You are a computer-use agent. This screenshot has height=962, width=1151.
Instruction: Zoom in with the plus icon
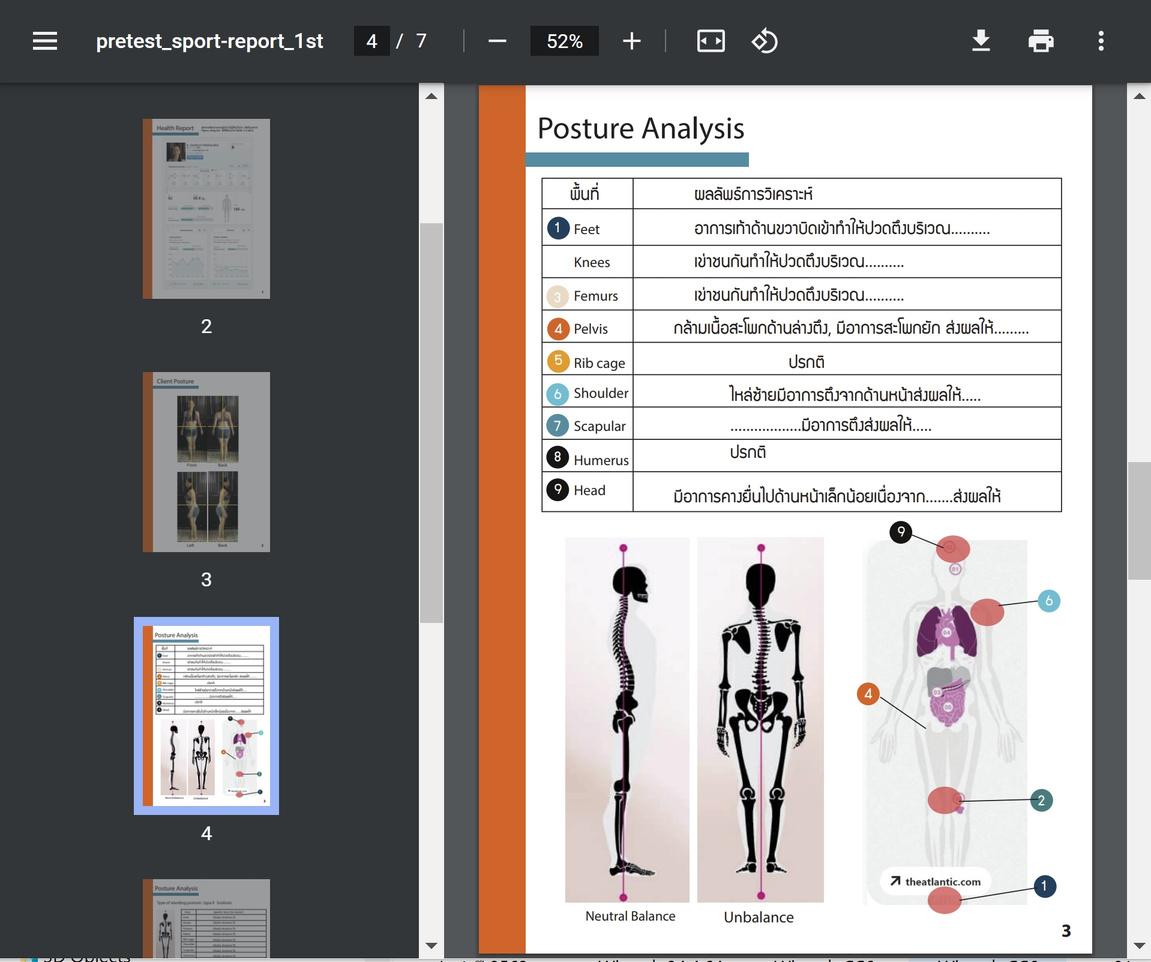point(631,41)
